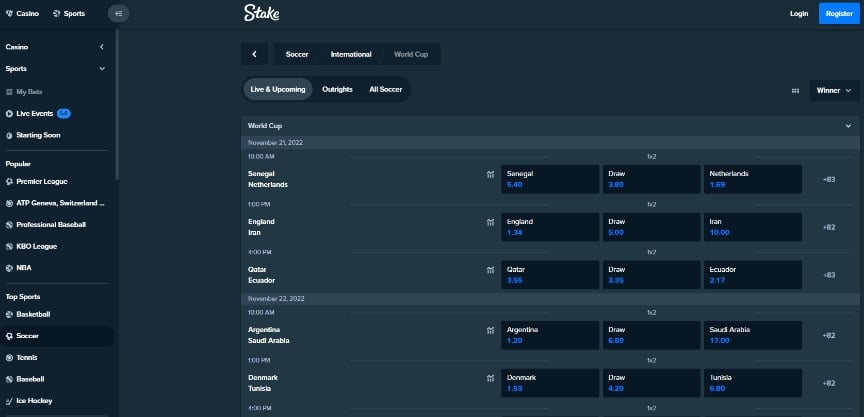Open NBA from Popular list
Screen dimensions: 864x417
point(19,268)
